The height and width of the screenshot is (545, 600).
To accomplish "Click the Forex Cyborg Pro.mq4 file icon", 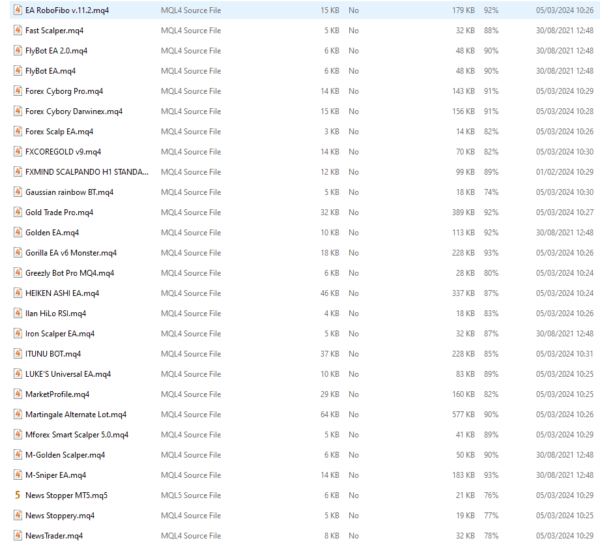I will click(18, 91).
